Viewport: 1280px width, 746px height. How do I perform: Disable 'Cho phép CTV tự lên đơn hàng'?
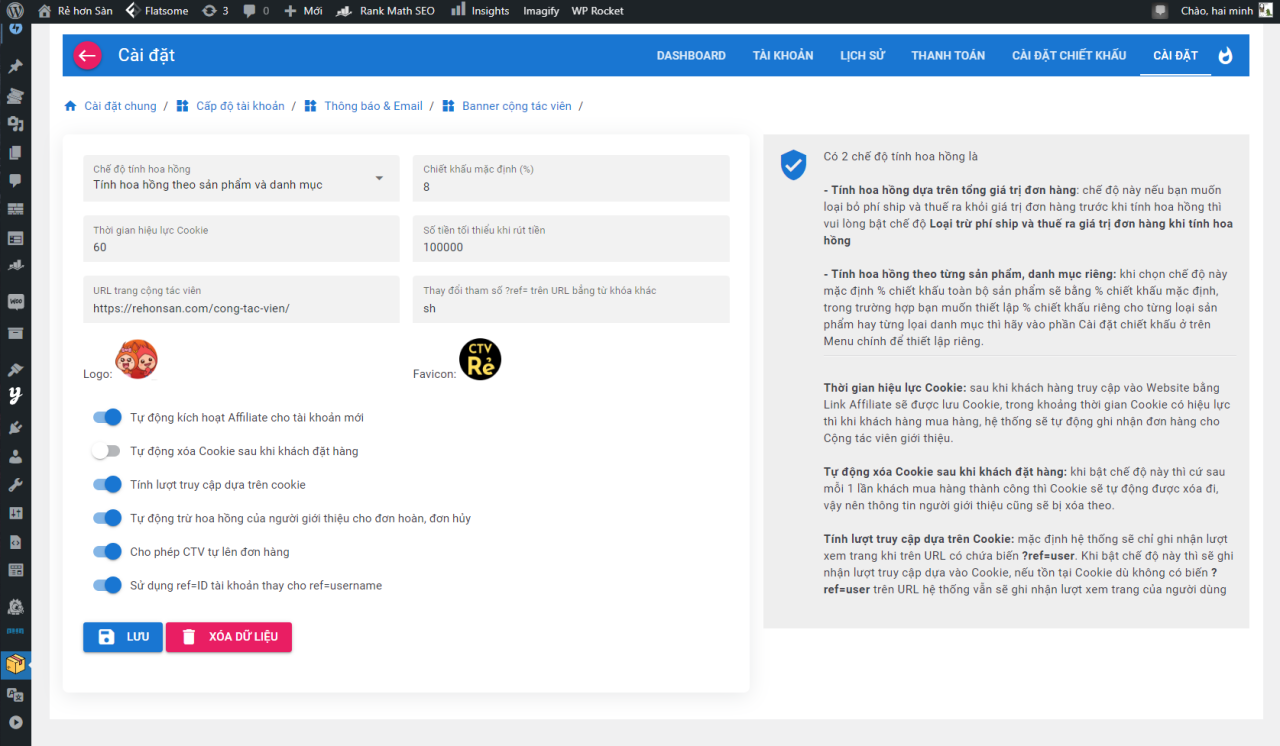tap(107, 551)
